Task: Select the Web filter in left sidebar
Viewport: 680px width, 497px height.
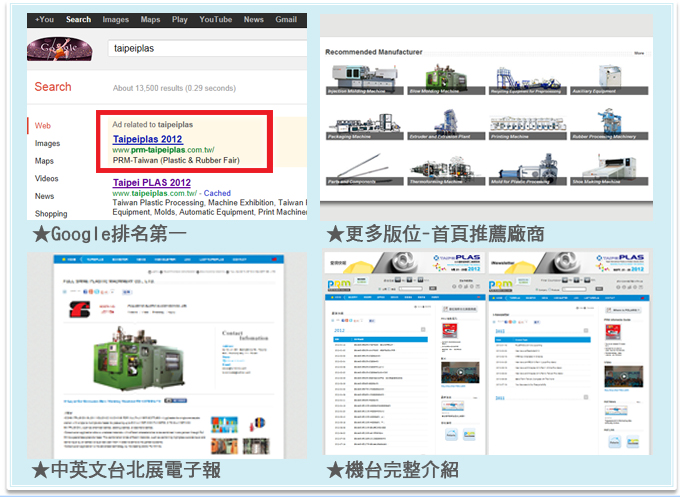Action: click(43, 126)
